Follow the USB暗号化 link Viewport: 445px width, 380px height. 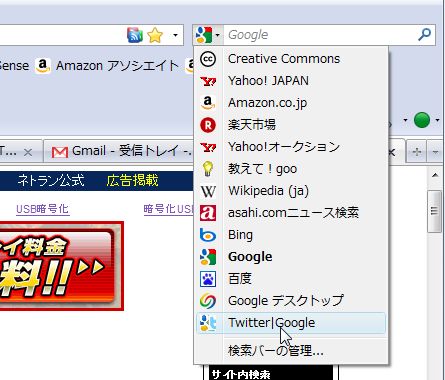pos(43,209)
